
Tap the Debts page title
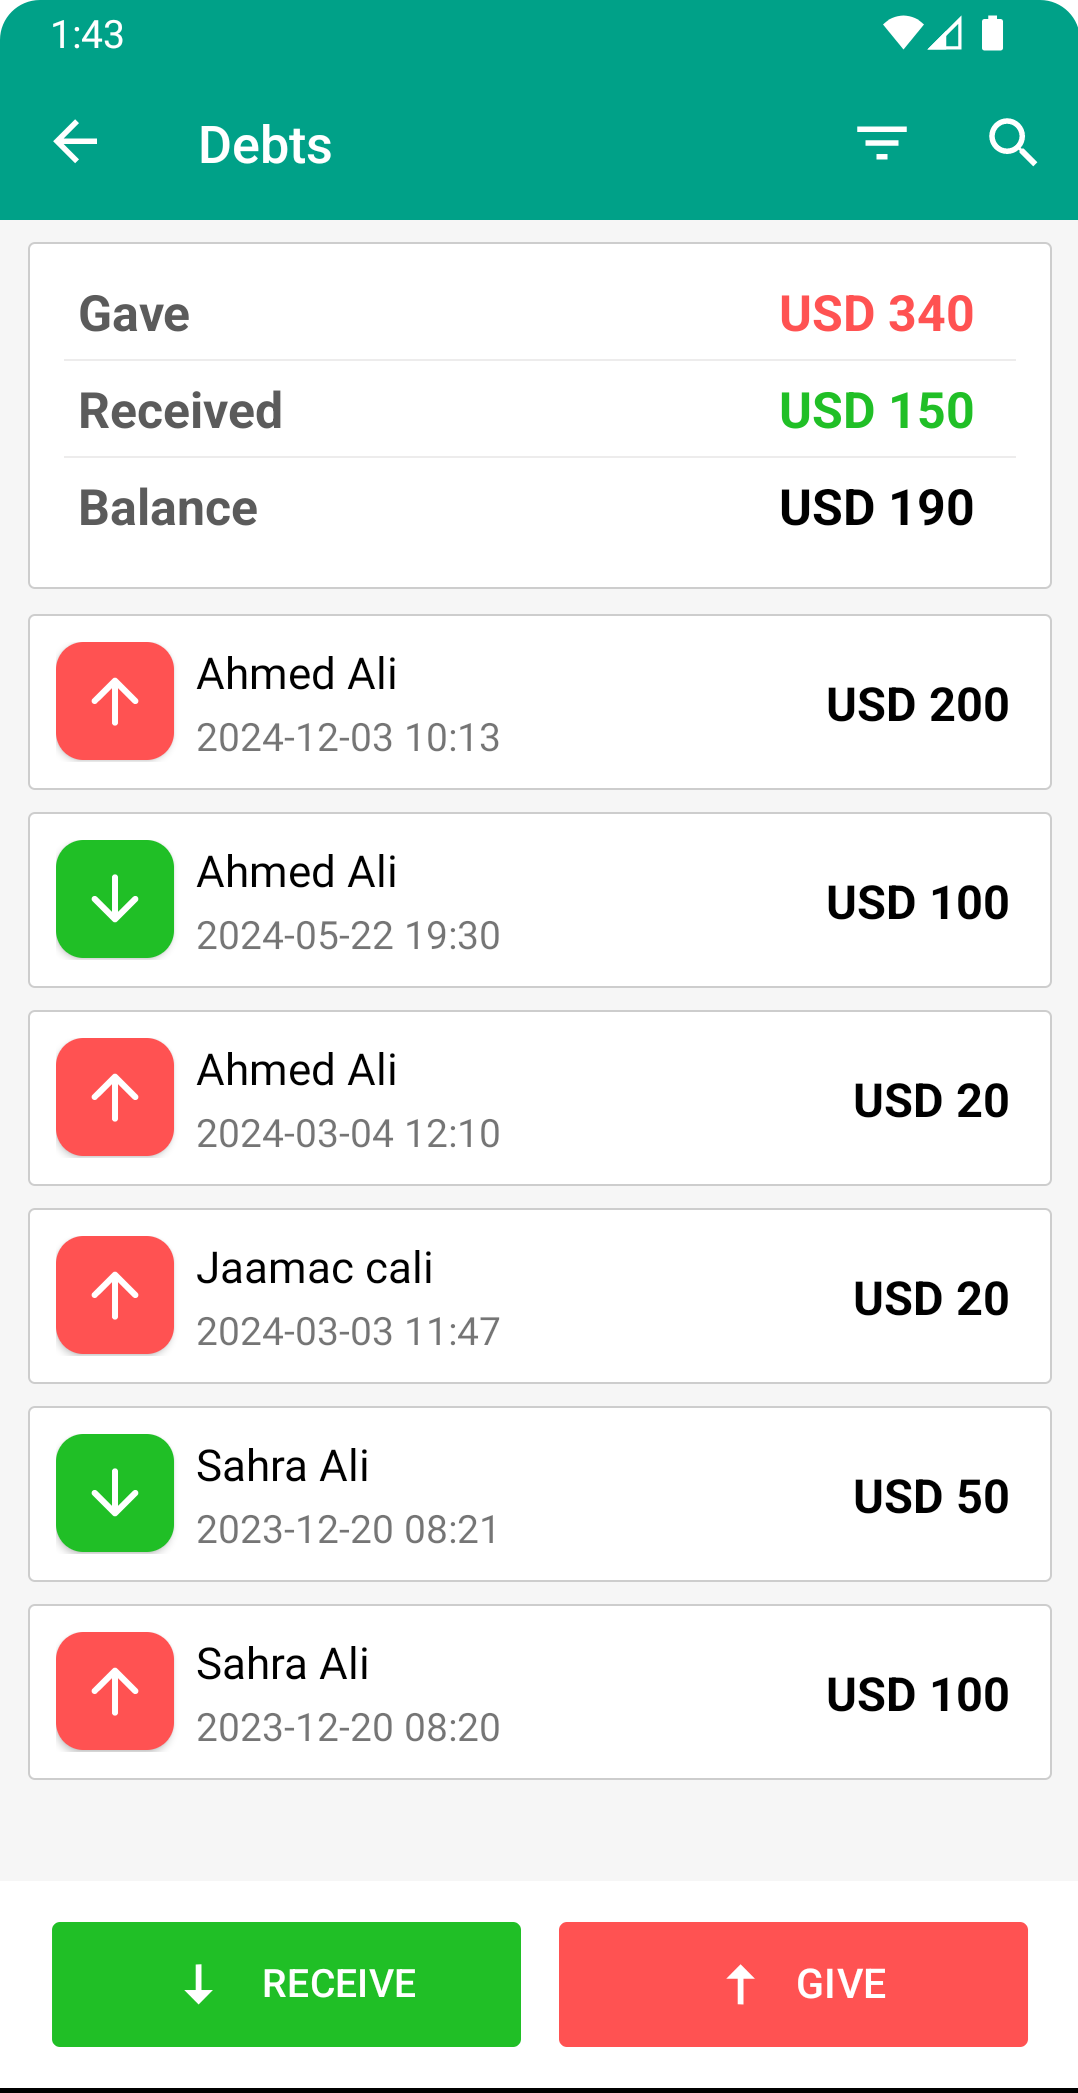point(265,144)
